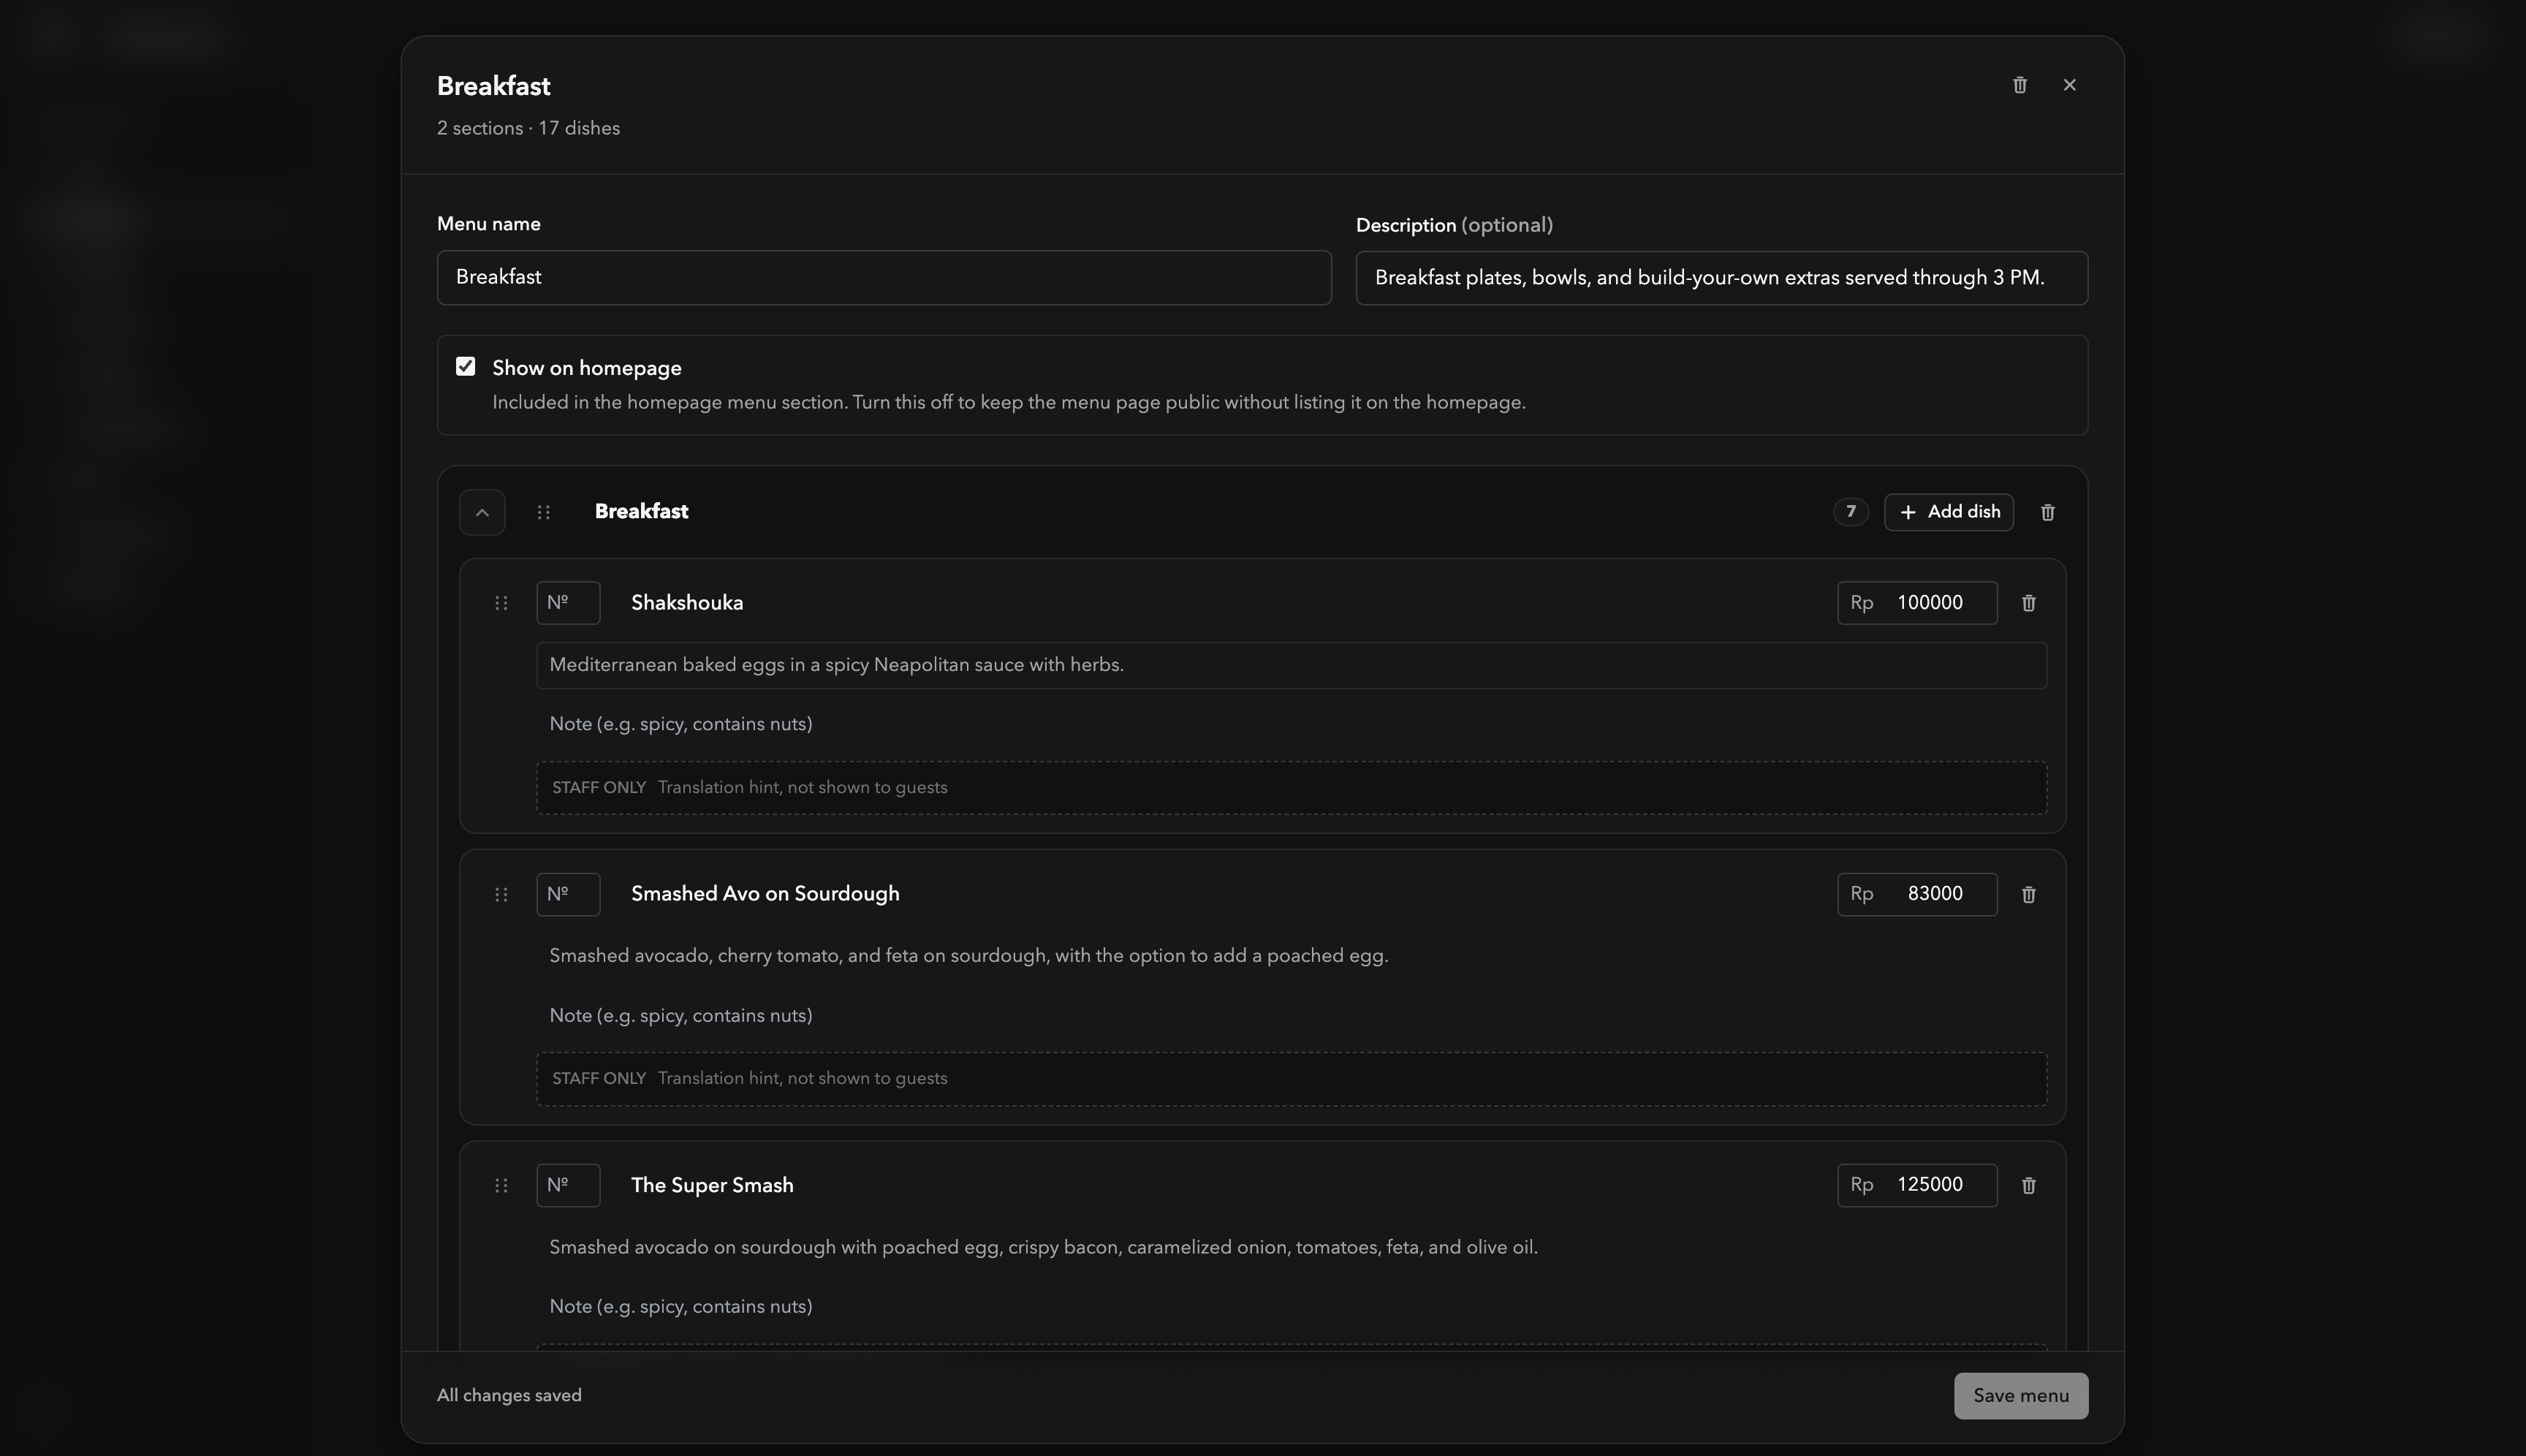Edit The Super Smash price 125000
The width and height of the screenshot is (2526, 1456).
[1917, 1185]
